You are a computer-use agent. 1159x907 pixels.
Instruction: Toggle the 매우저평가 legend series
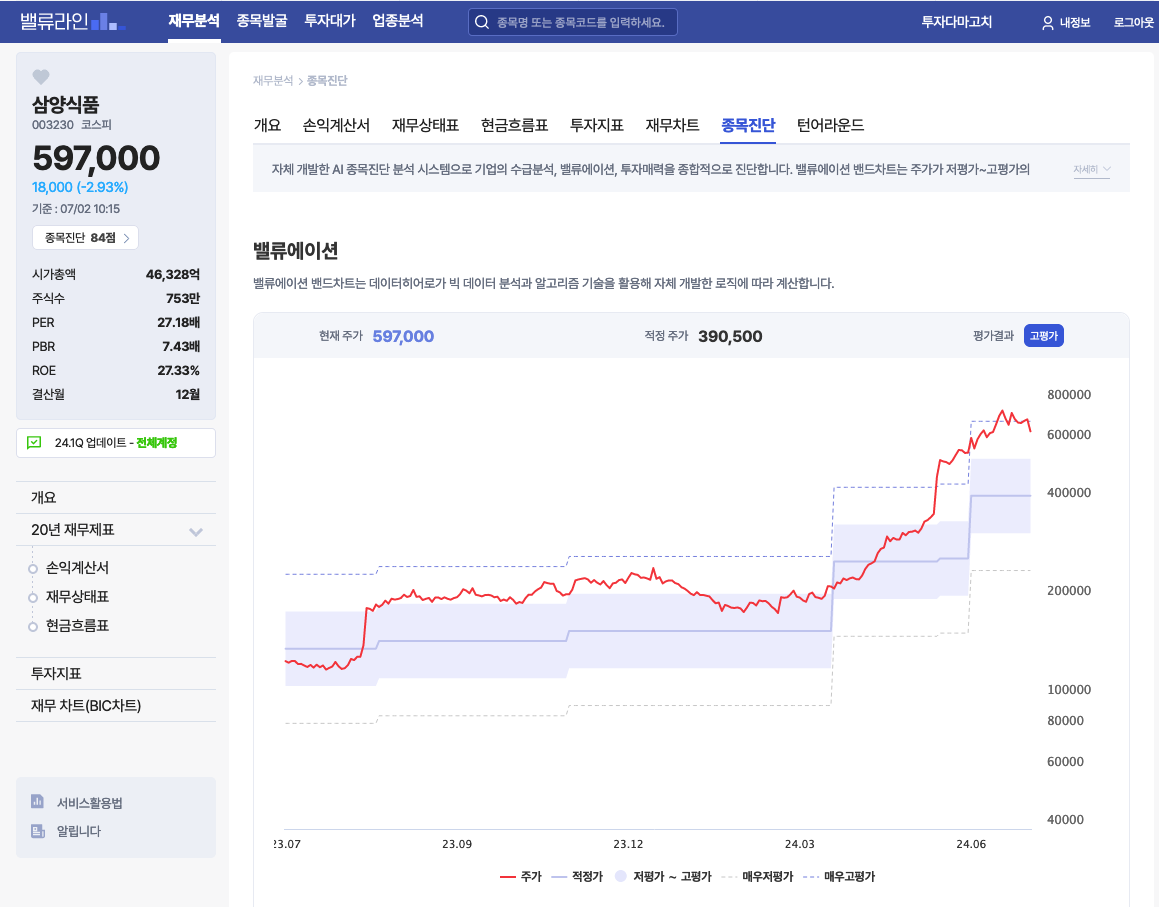pos(757,877)
